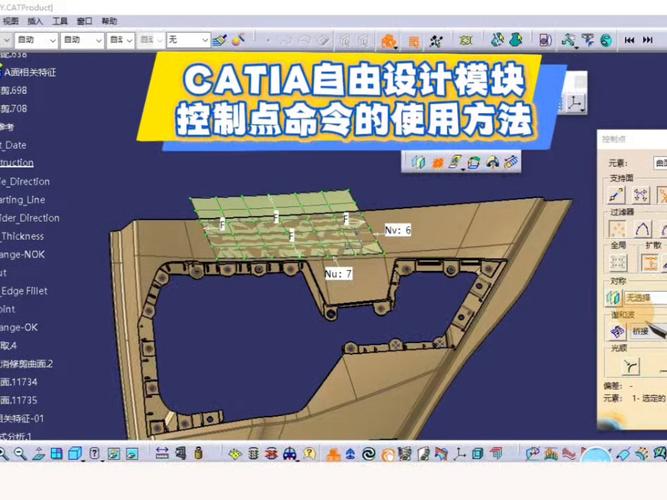Select the tree row ending in 面.11734

(x=19, y=382)
